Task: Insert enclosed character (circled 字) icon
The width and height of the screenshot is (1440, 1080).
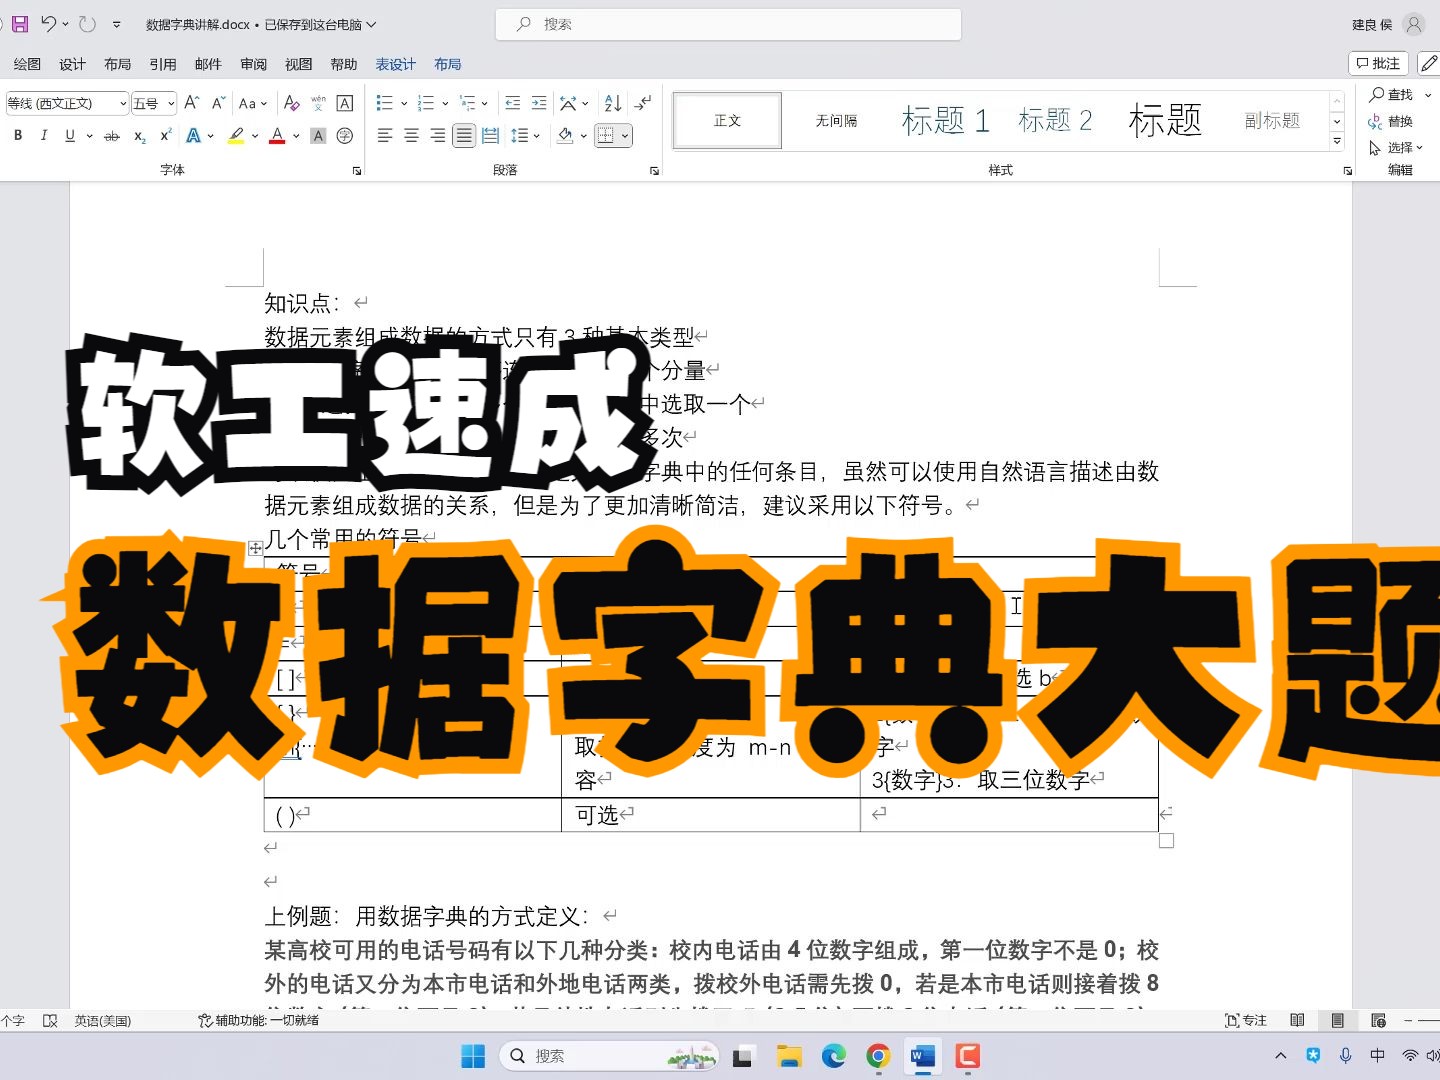Action: click(345, 136)
